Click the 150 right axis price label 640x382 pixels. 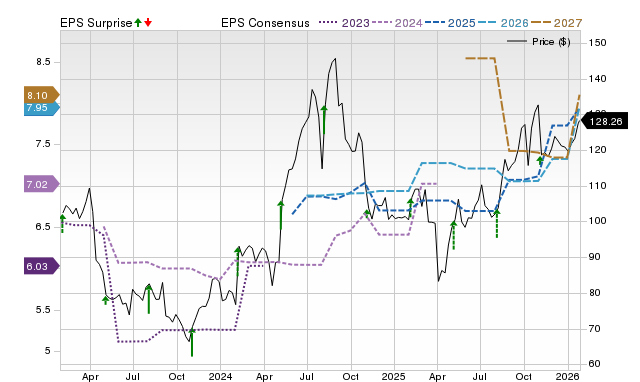click(x=598, y=42)
